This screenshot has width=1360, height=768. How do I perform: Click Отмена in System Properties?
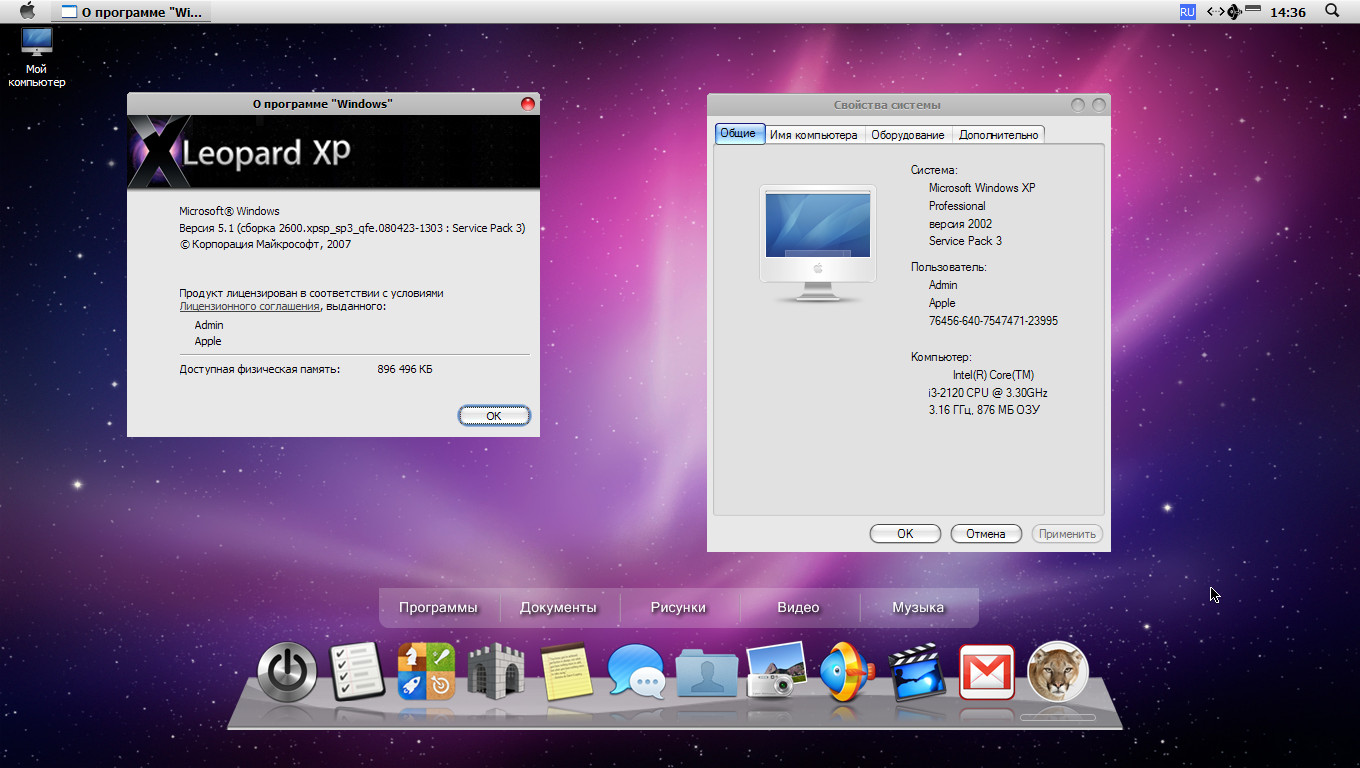[985, 534]
